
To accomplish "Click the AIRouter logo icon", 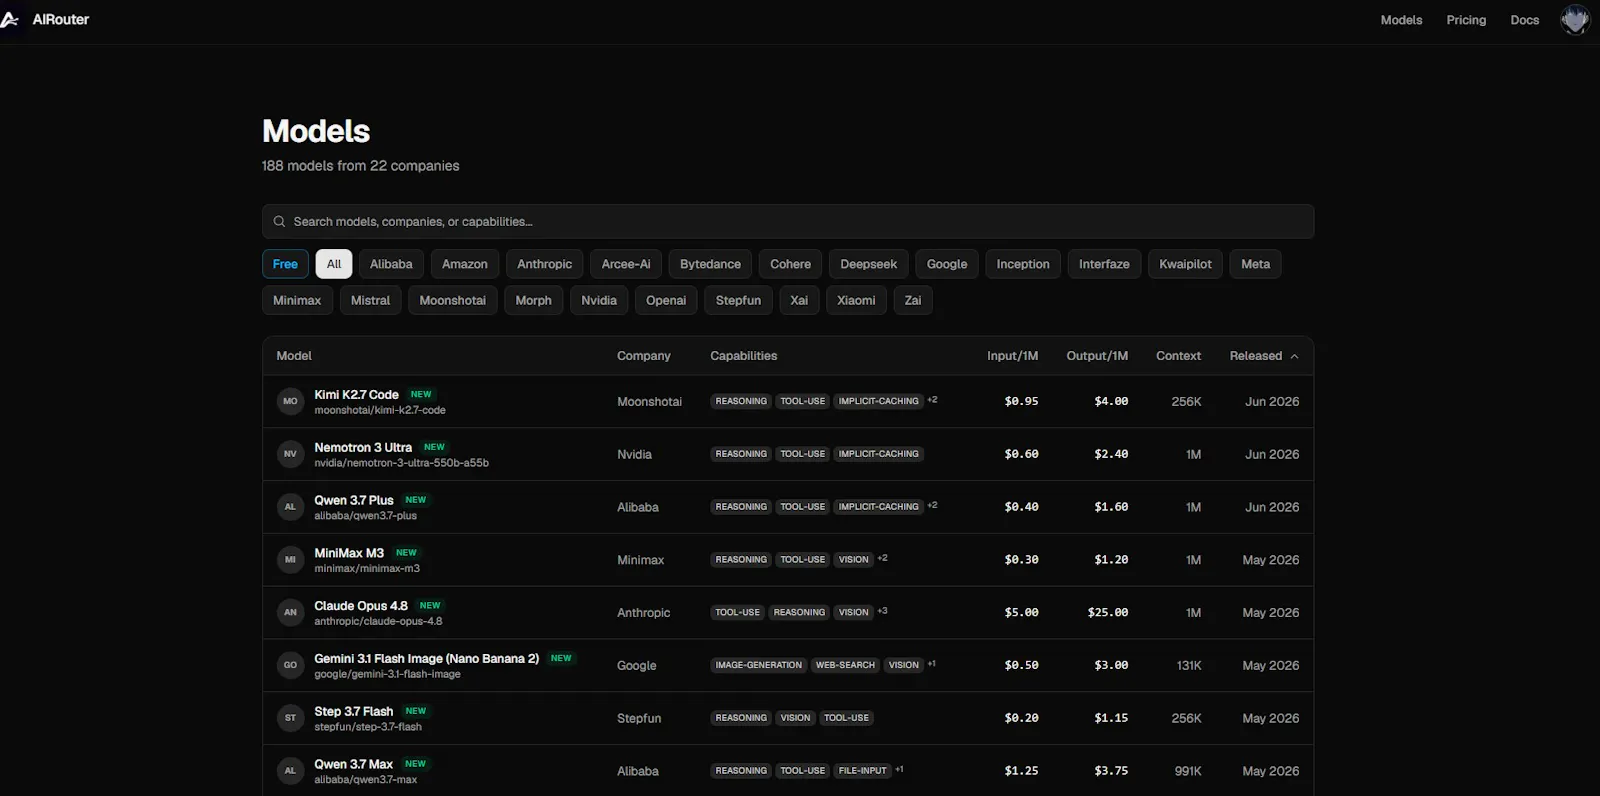I will (x=10, y=20).
